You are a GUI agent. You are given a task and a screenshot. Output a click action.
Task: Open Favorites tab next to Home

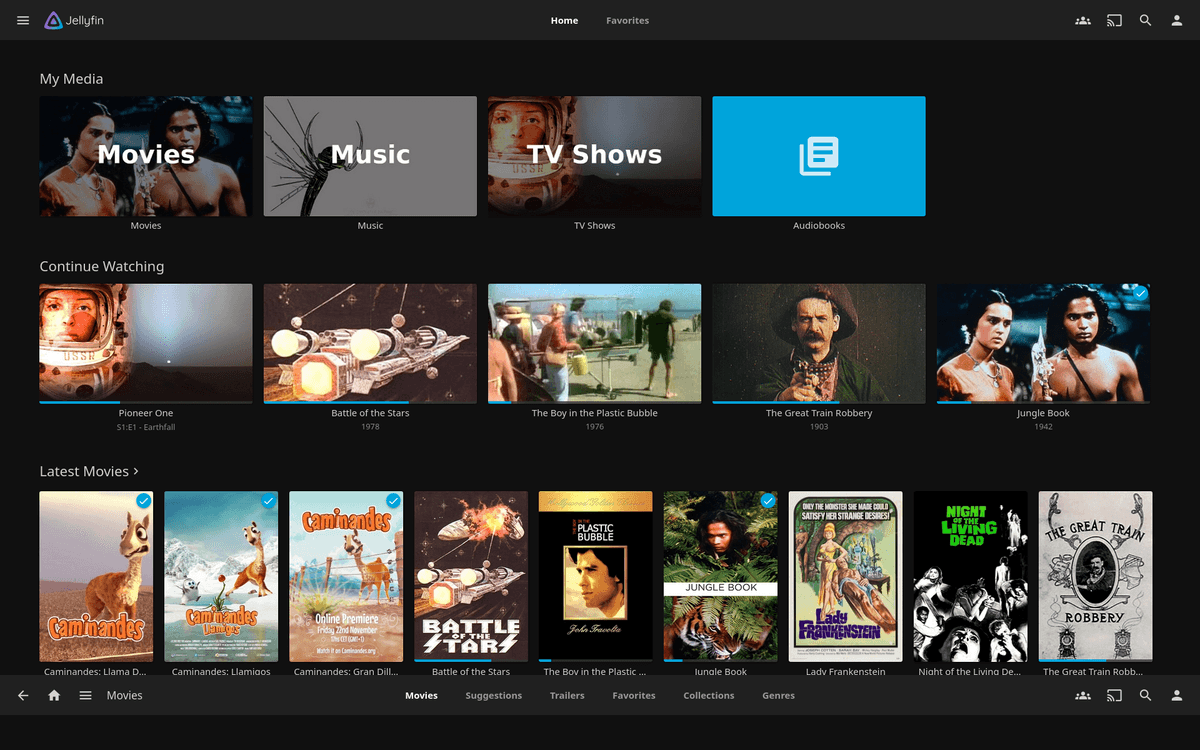(x=627, y=20)
